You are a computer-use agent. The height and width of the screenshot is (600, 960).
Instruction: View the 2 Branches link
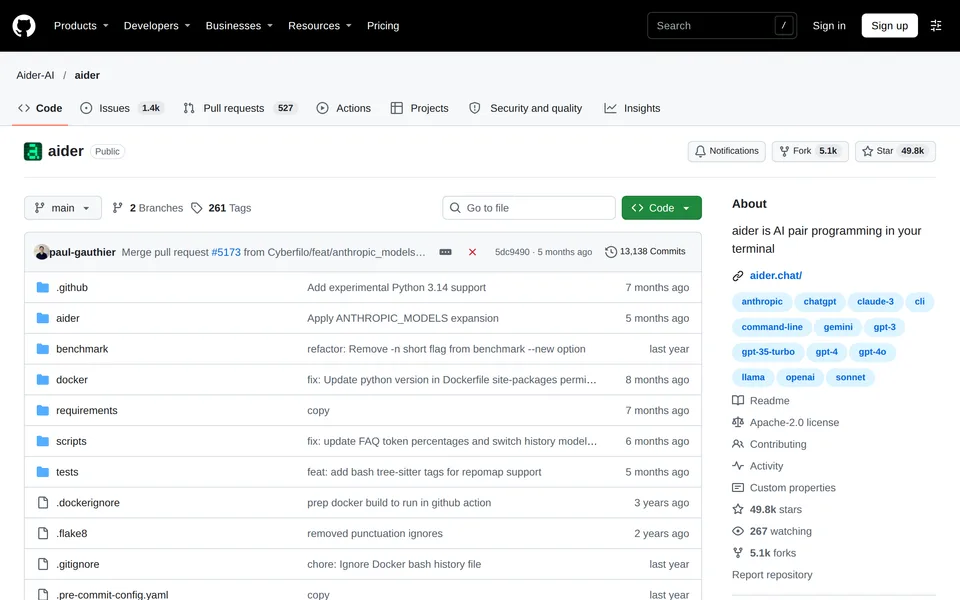pos(148,208)
